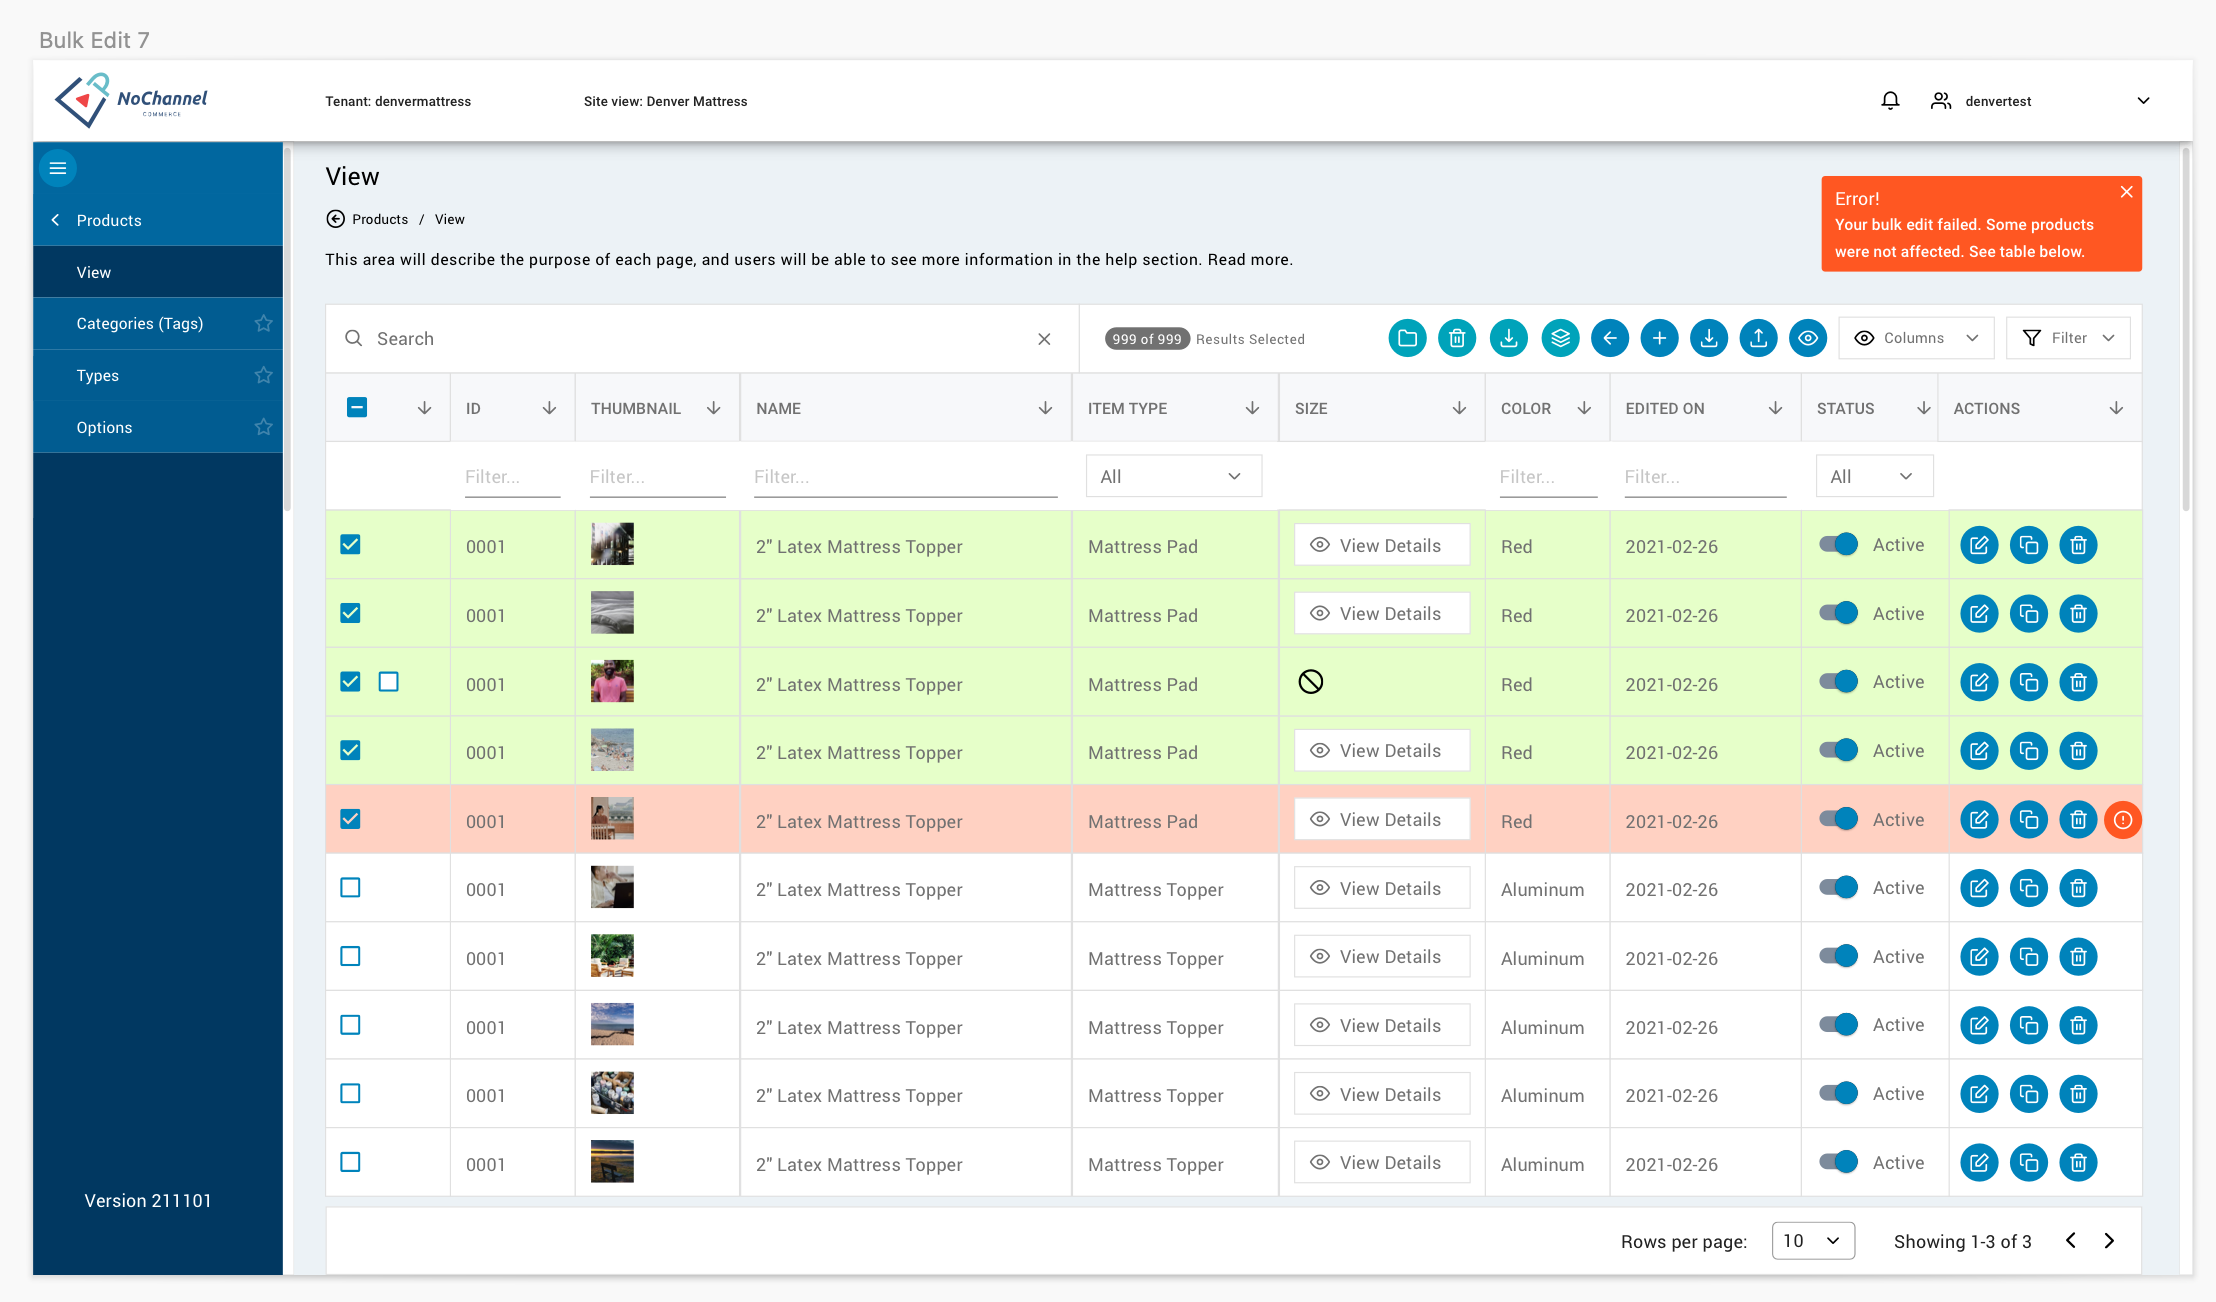Click the edit icon in the first row

coord(1979,545)
